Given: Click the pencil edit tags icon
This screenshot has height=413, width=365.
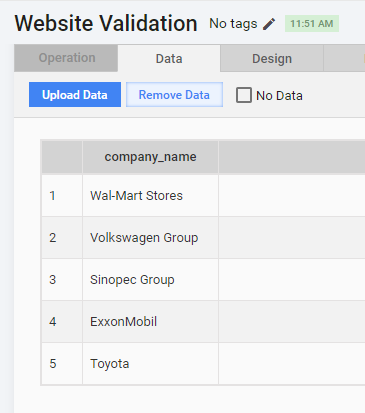Looking at the screenshot, I should (x=269, y=24).
